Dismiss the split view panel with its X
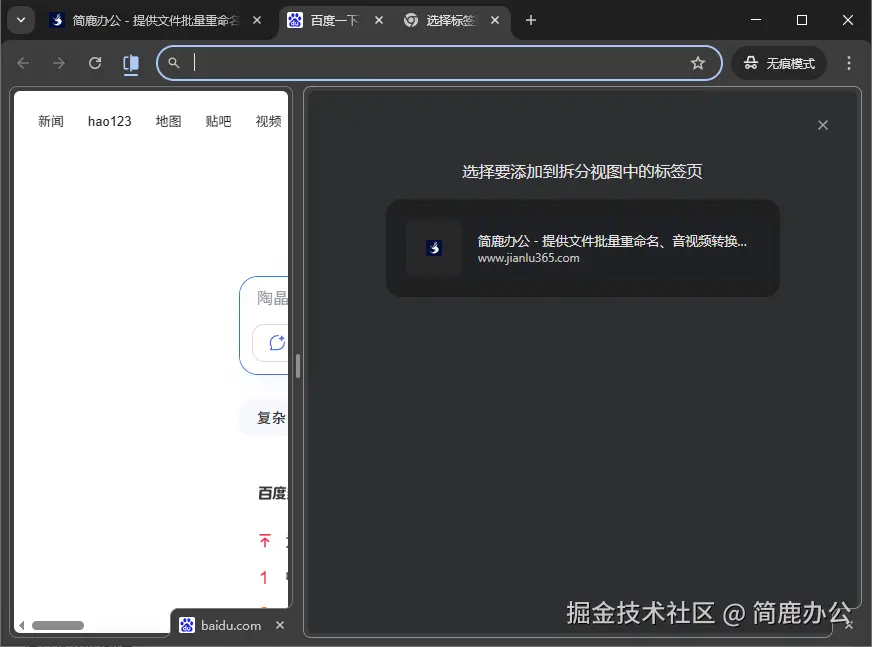This screenshot has width=872, height=647. tap(823, 125)
